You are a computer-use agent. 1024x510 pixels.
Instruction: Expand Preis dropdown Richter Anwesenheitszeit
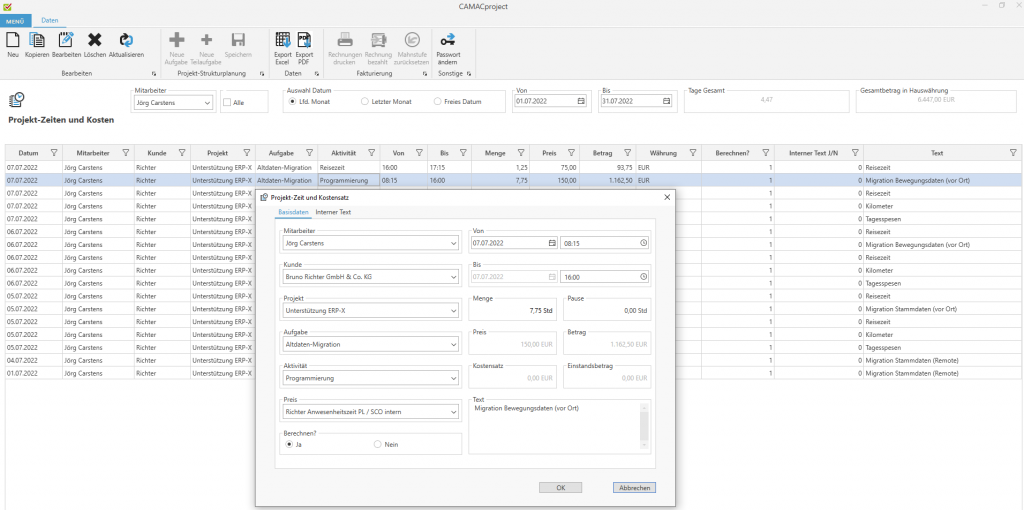click(454, 412)
